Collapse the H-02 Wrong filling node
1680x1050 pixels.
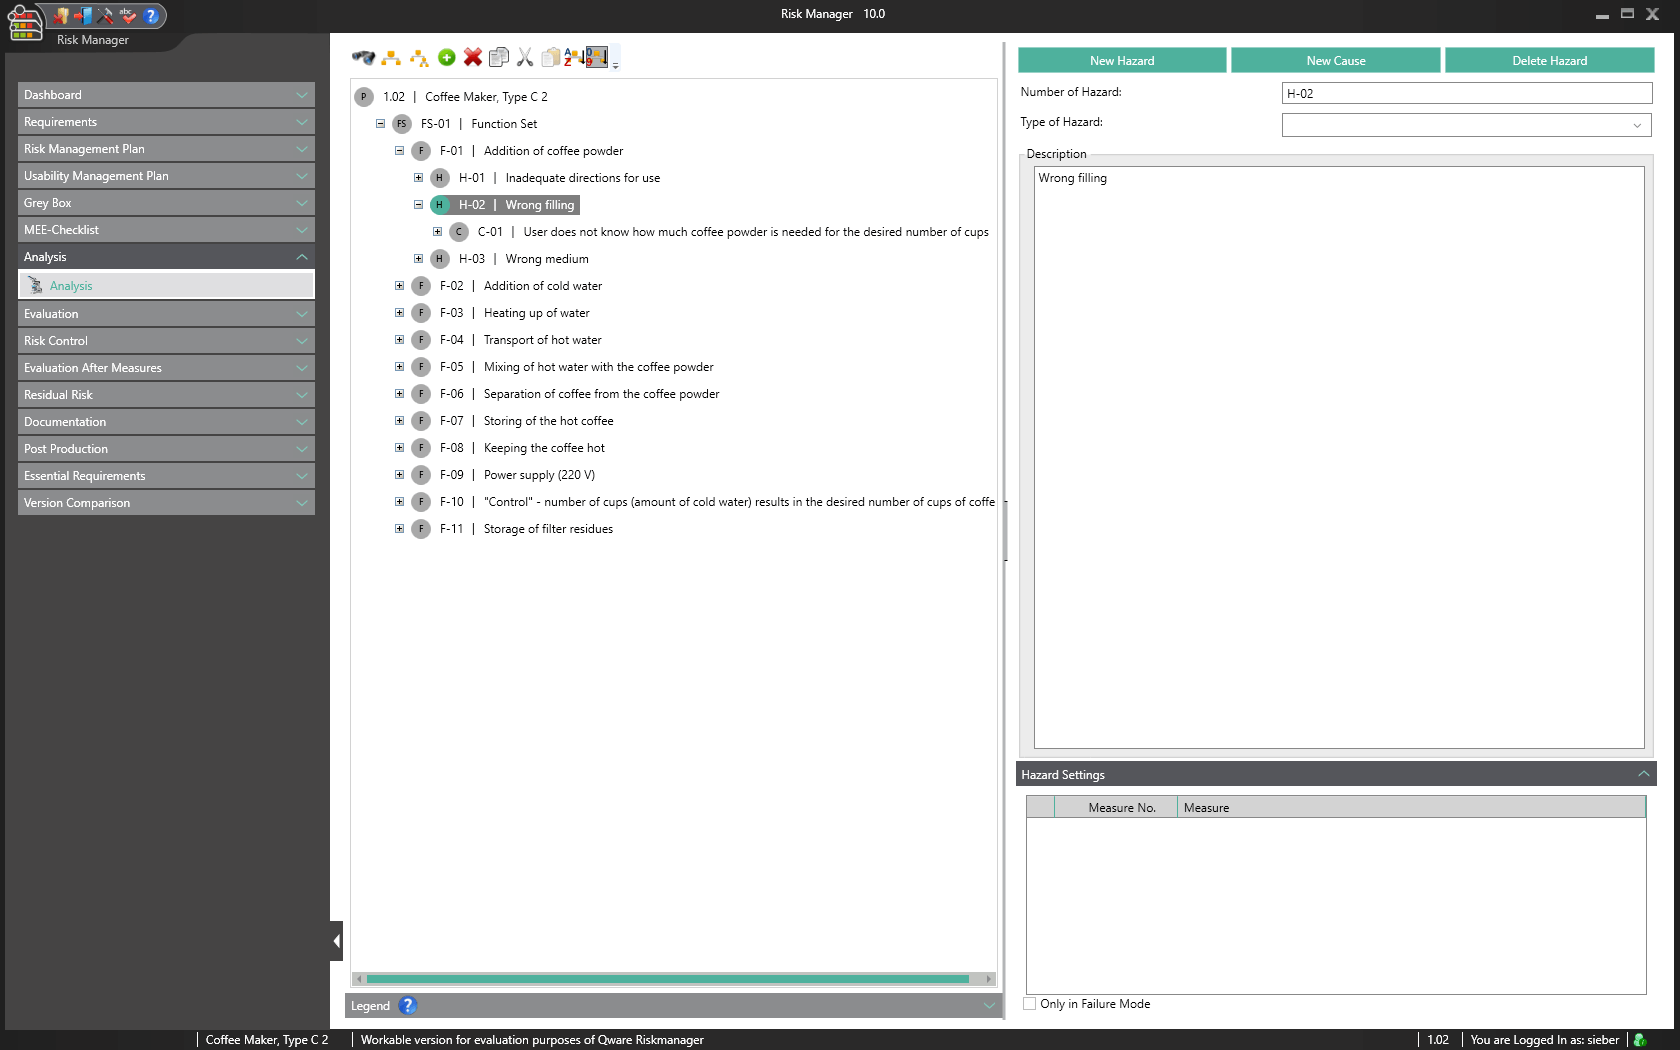point(419,205)
